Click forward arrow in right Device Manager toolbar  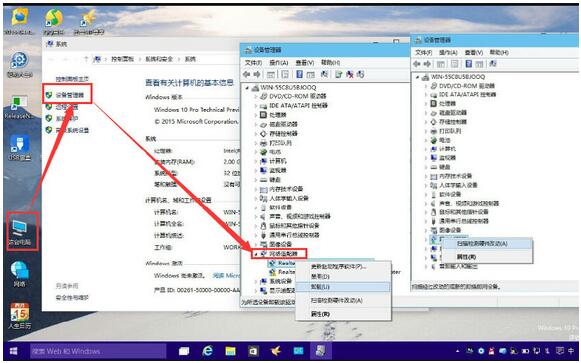coord(427,64)
